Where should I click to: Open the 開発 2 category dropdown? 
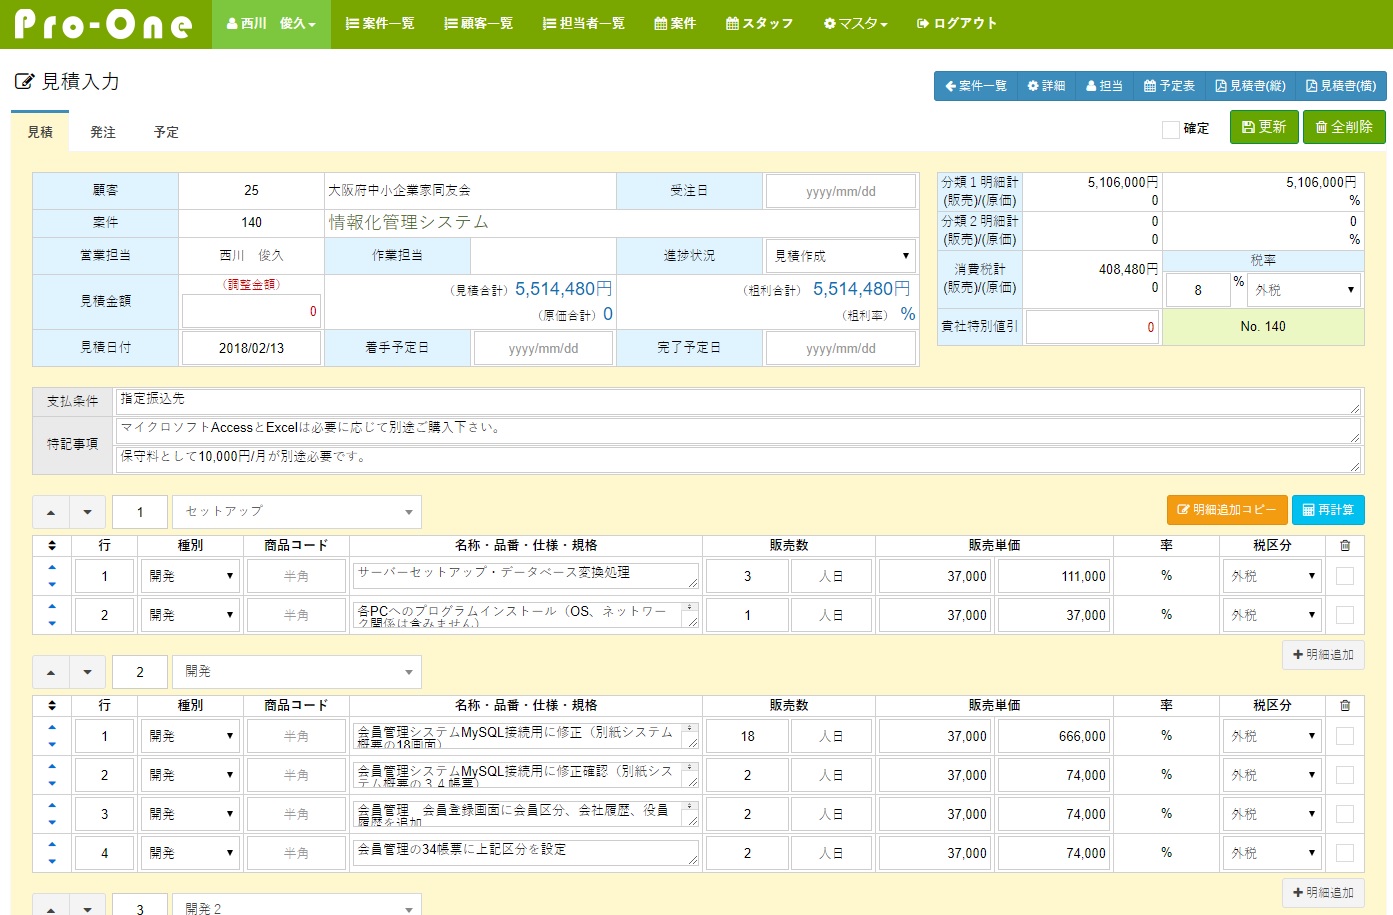297,905
